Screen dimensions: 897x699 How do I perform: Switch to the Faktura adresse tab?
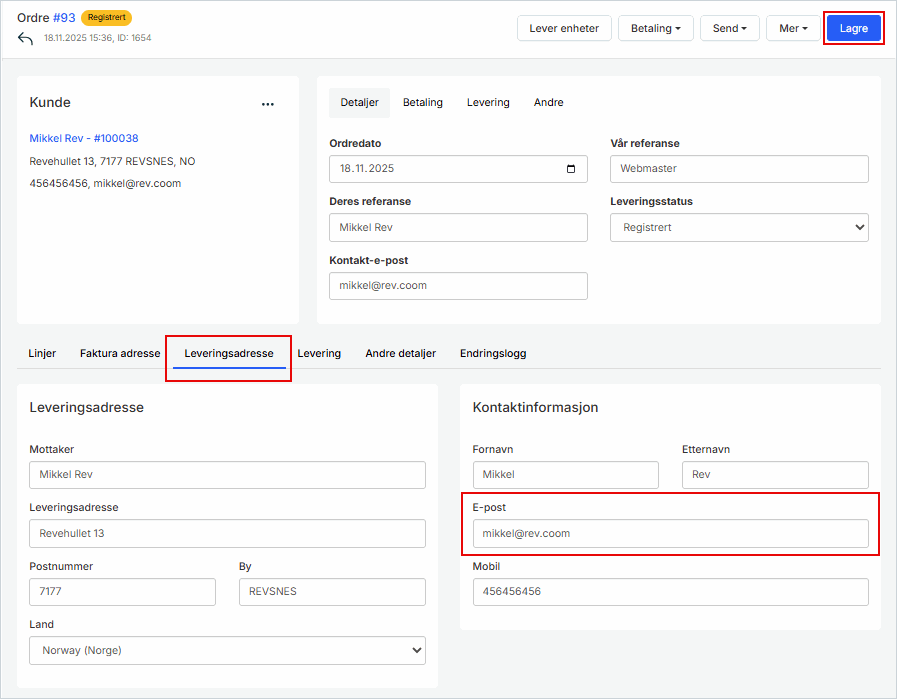120,353
